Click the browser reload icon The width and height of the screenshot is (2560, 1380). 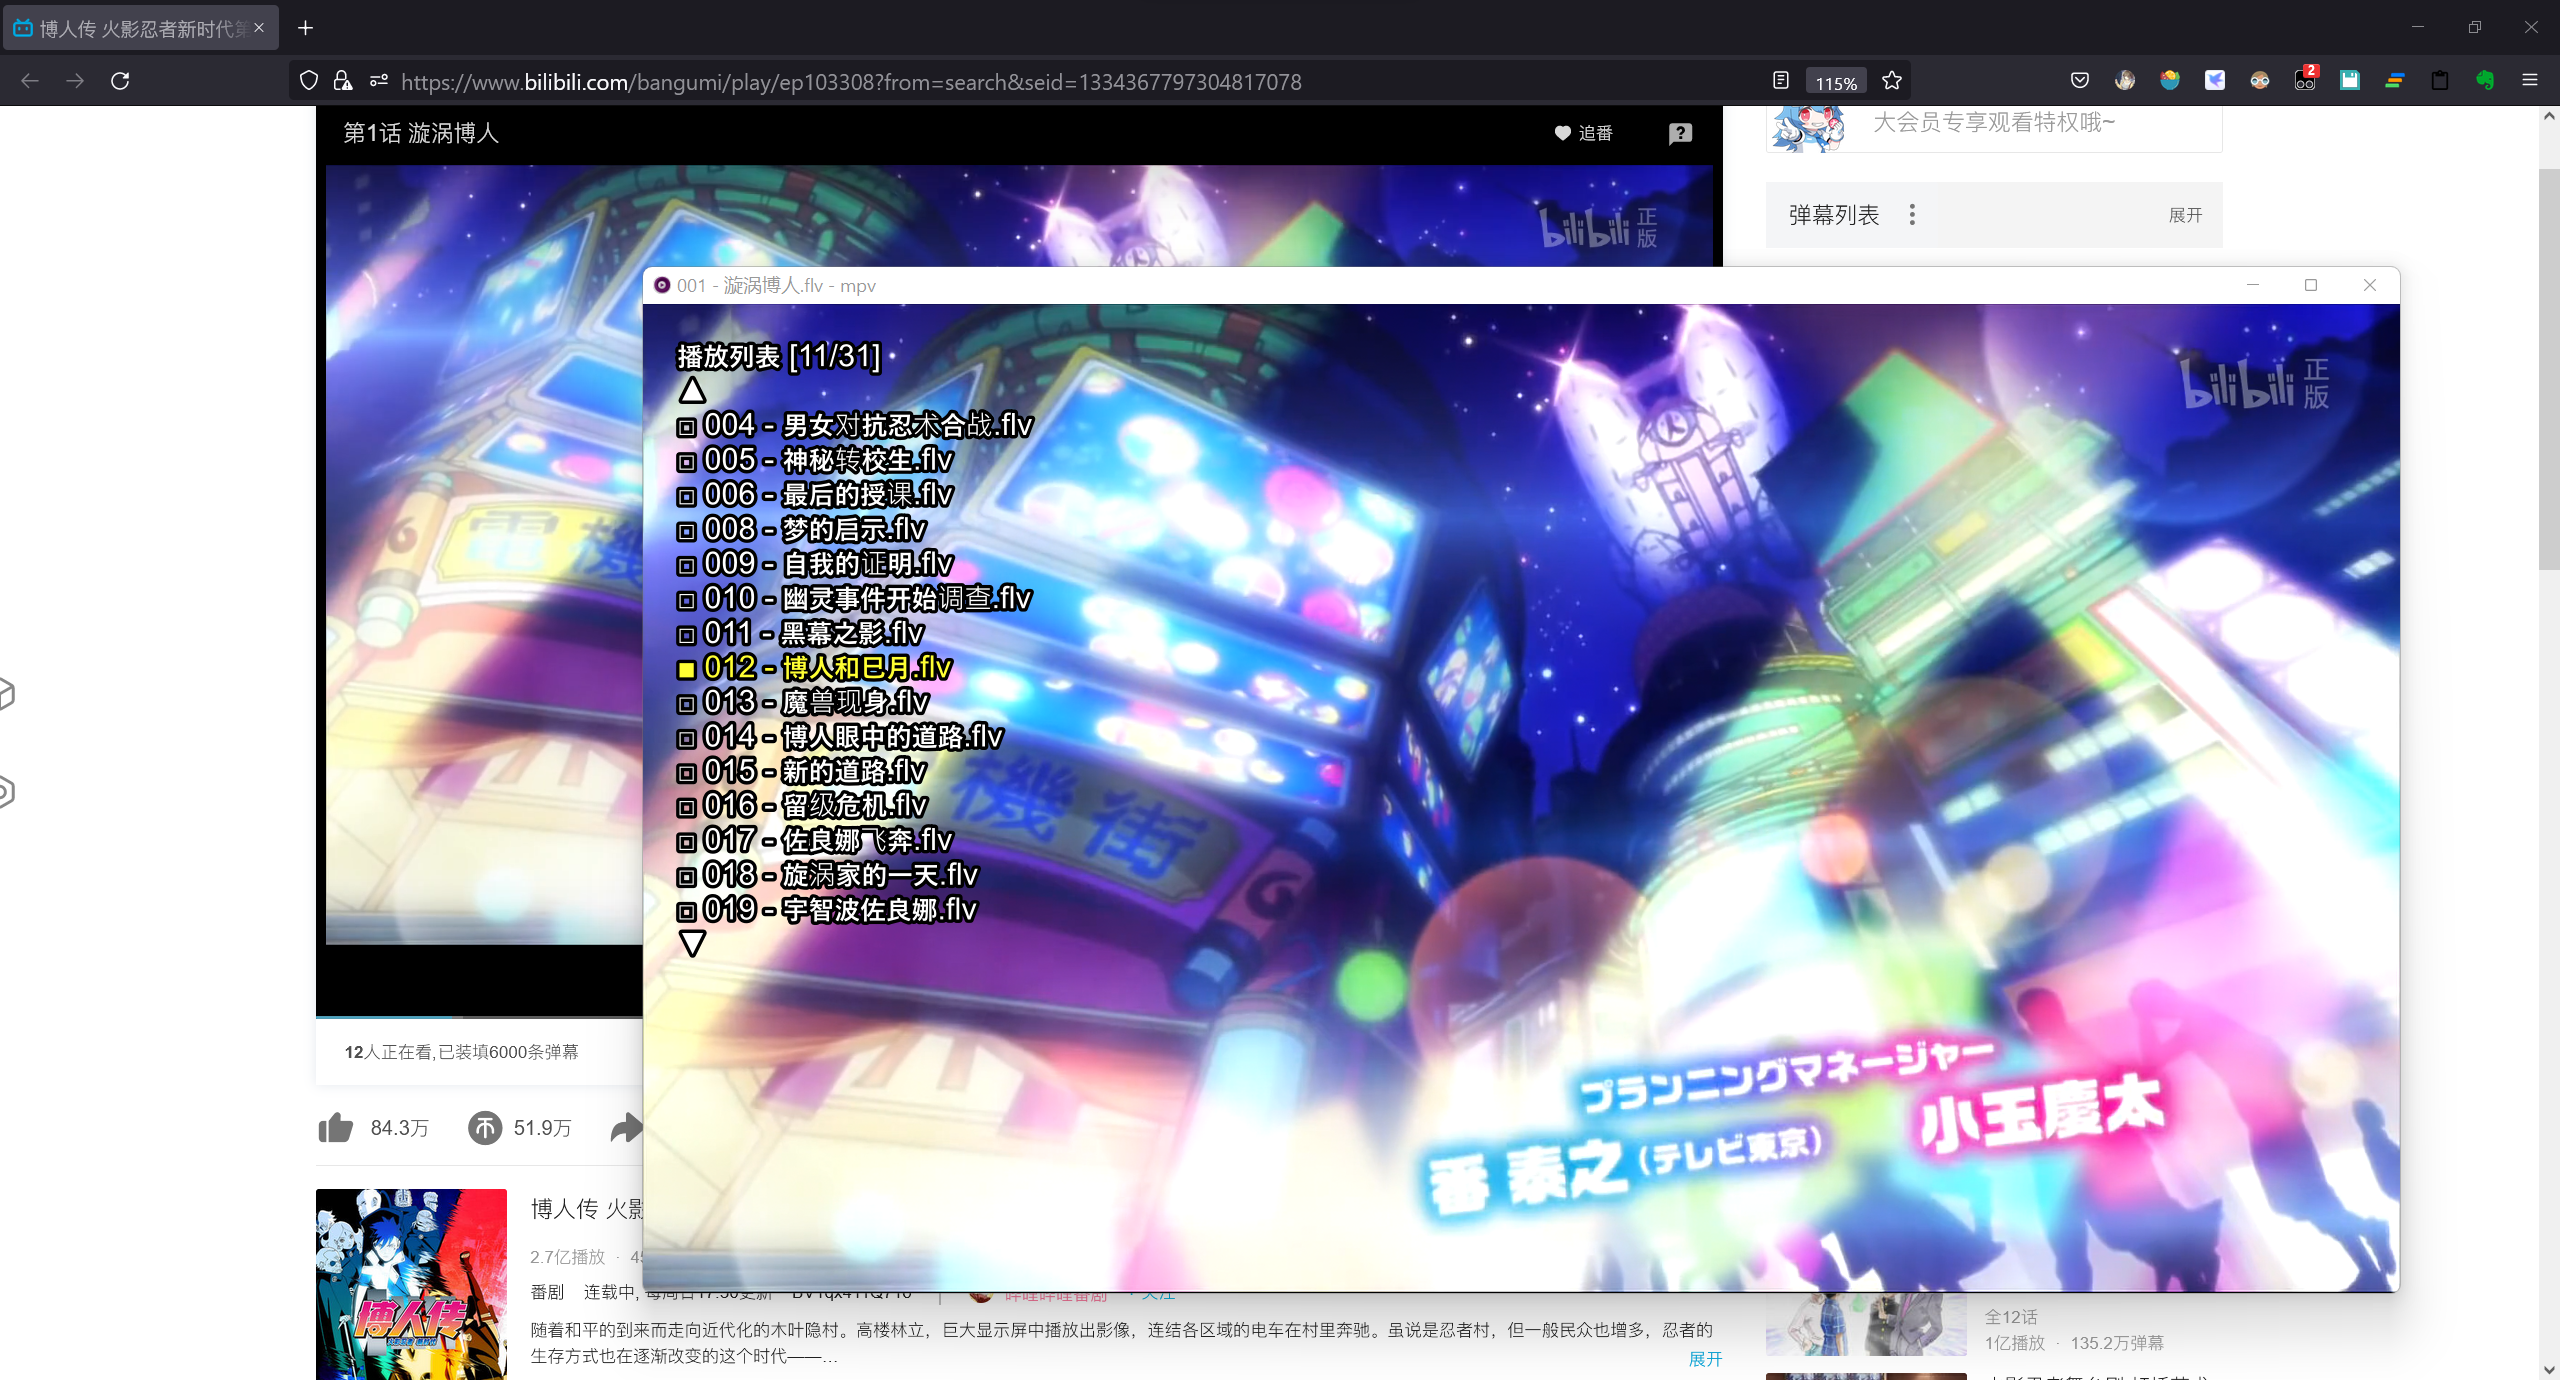point(120,81)
